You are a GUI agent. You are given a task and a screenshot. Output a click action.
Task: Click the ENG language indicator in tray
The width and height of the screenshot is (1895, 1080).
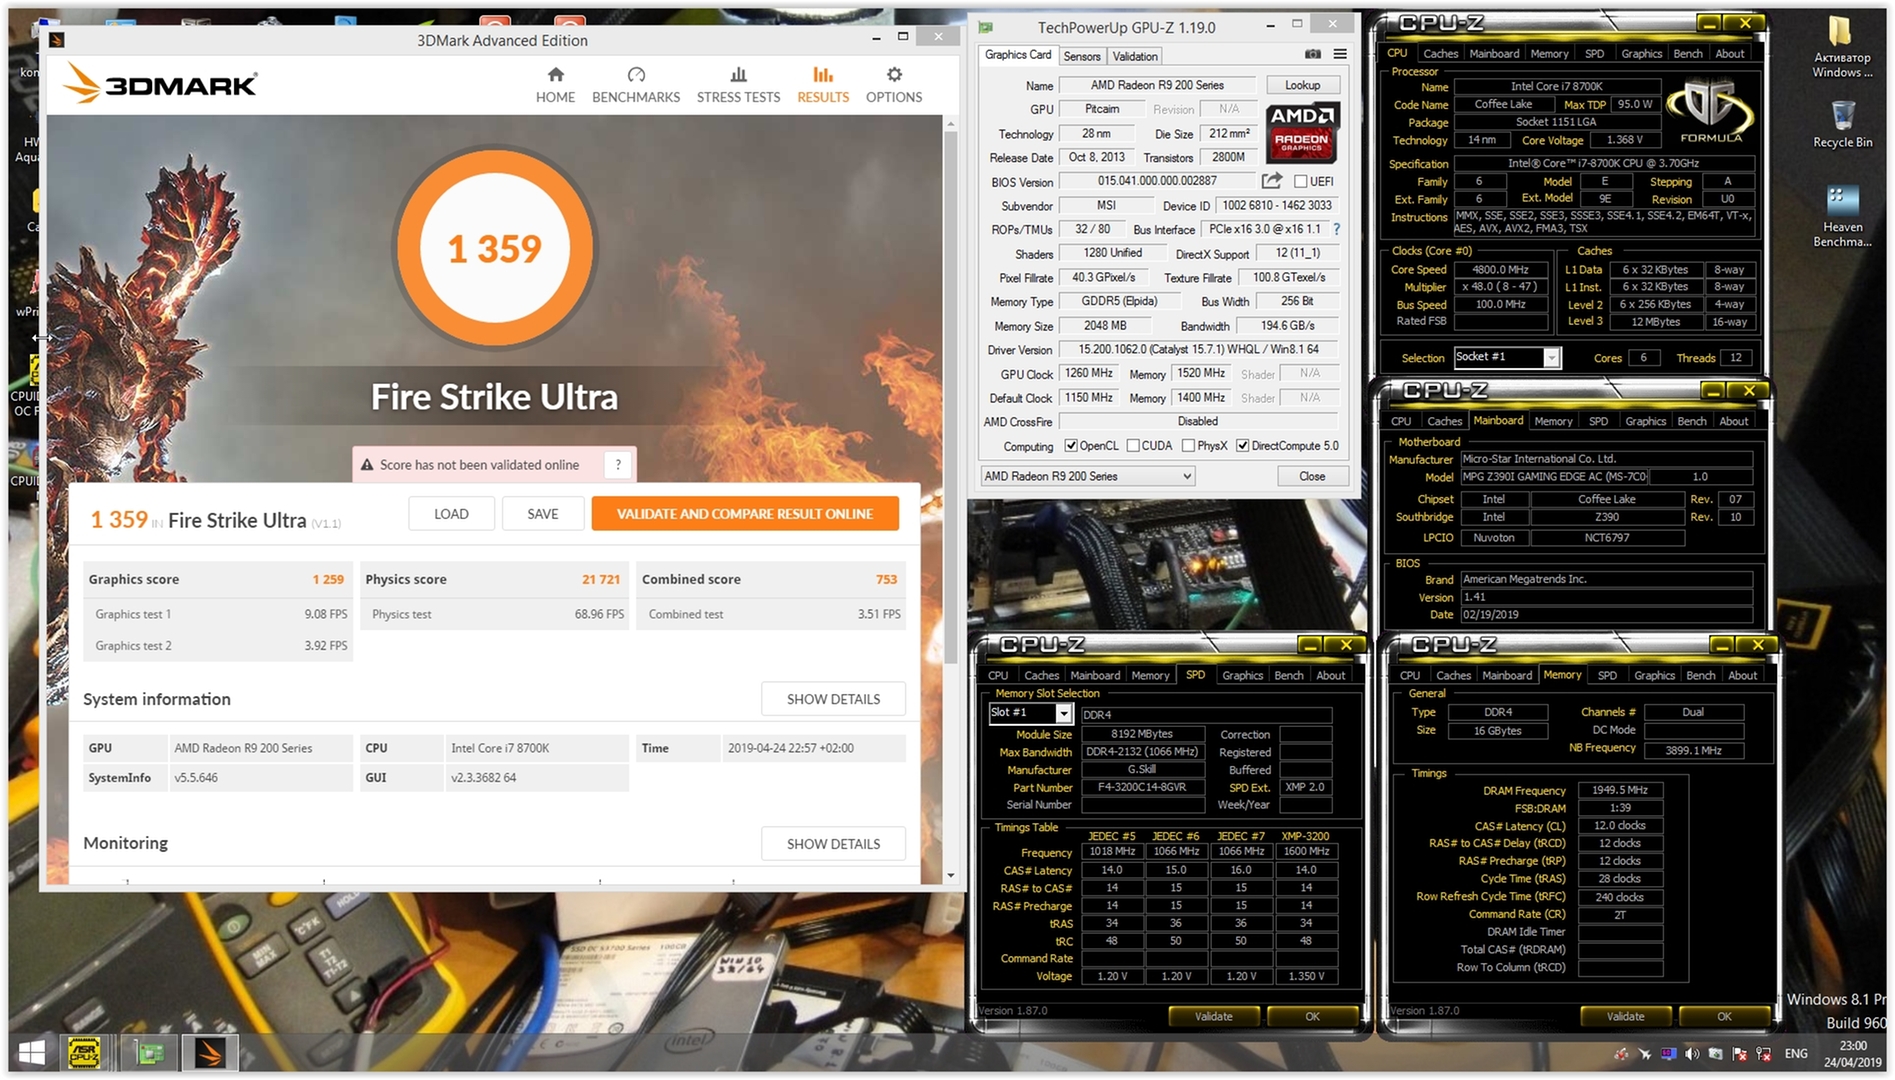point(1796,1054)
